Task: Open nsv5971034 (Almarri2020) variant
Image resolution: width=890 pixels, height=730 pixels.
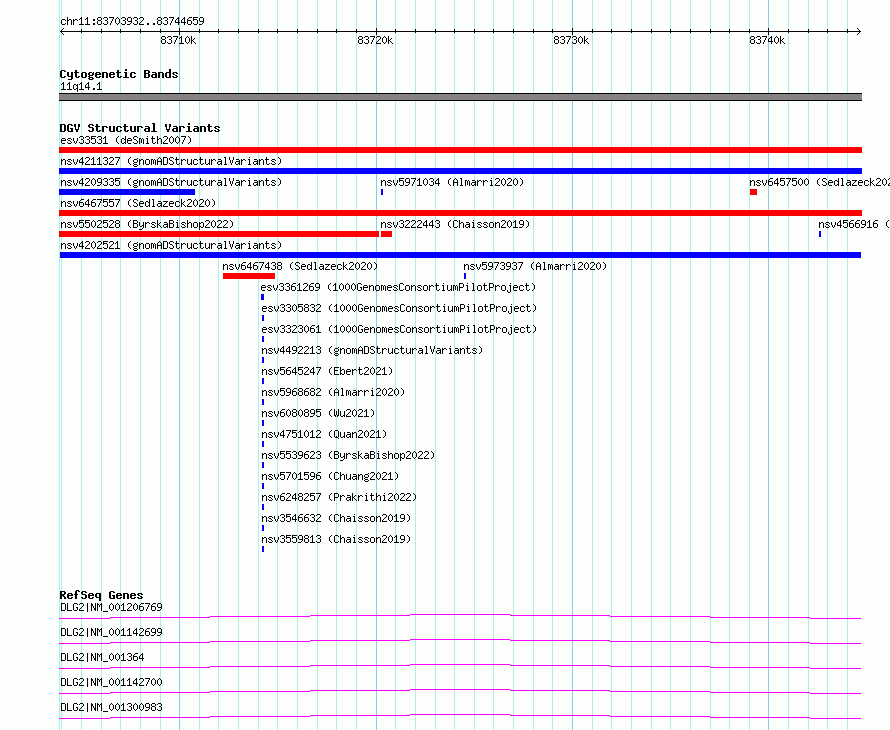Action: (452, 182)
